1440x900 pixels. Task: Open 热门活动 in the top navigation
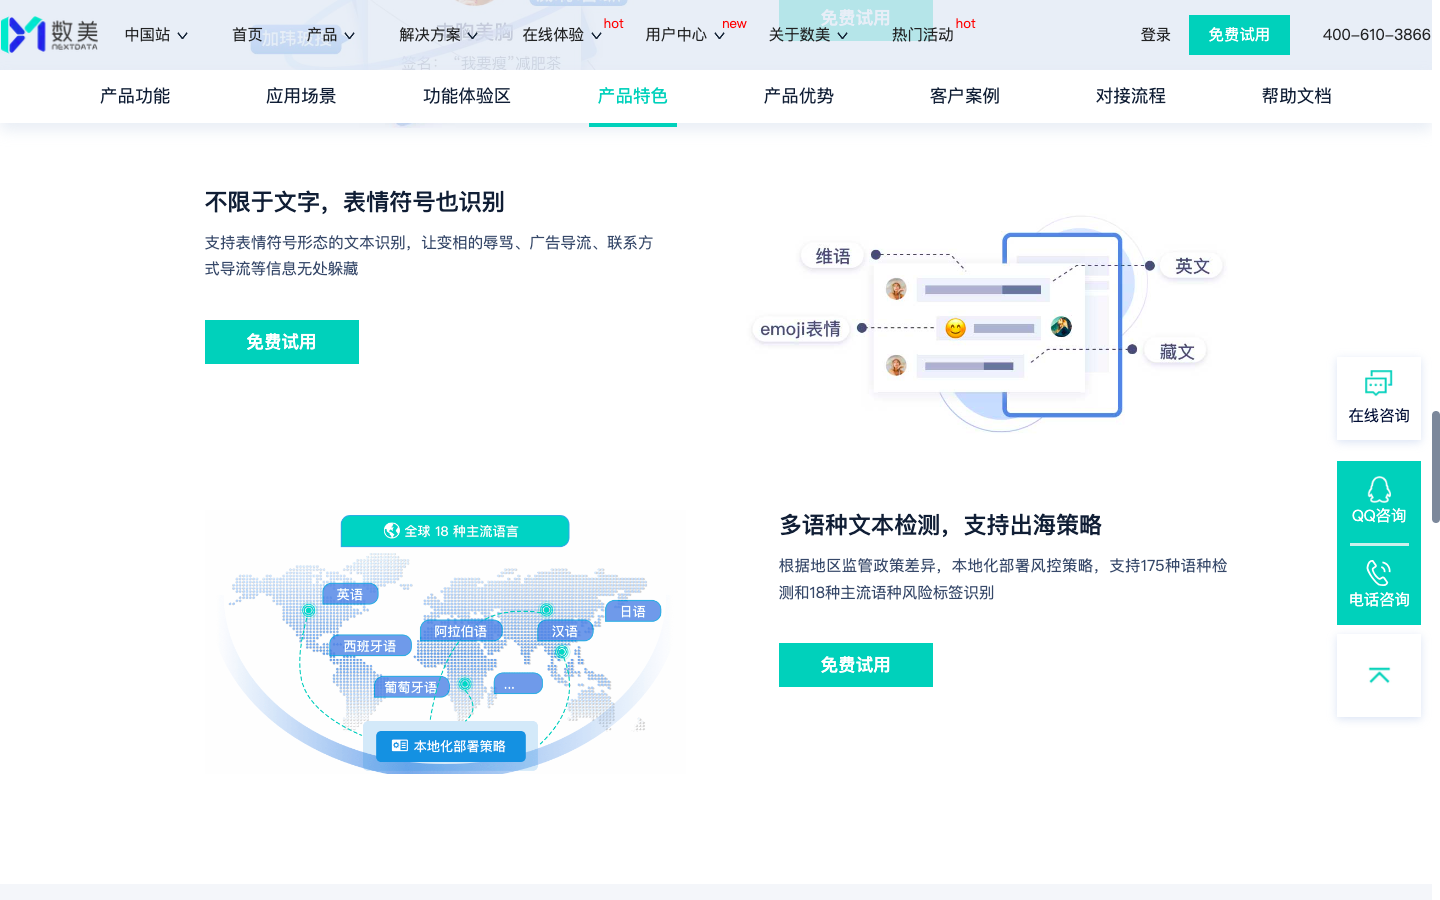(922, 35)
